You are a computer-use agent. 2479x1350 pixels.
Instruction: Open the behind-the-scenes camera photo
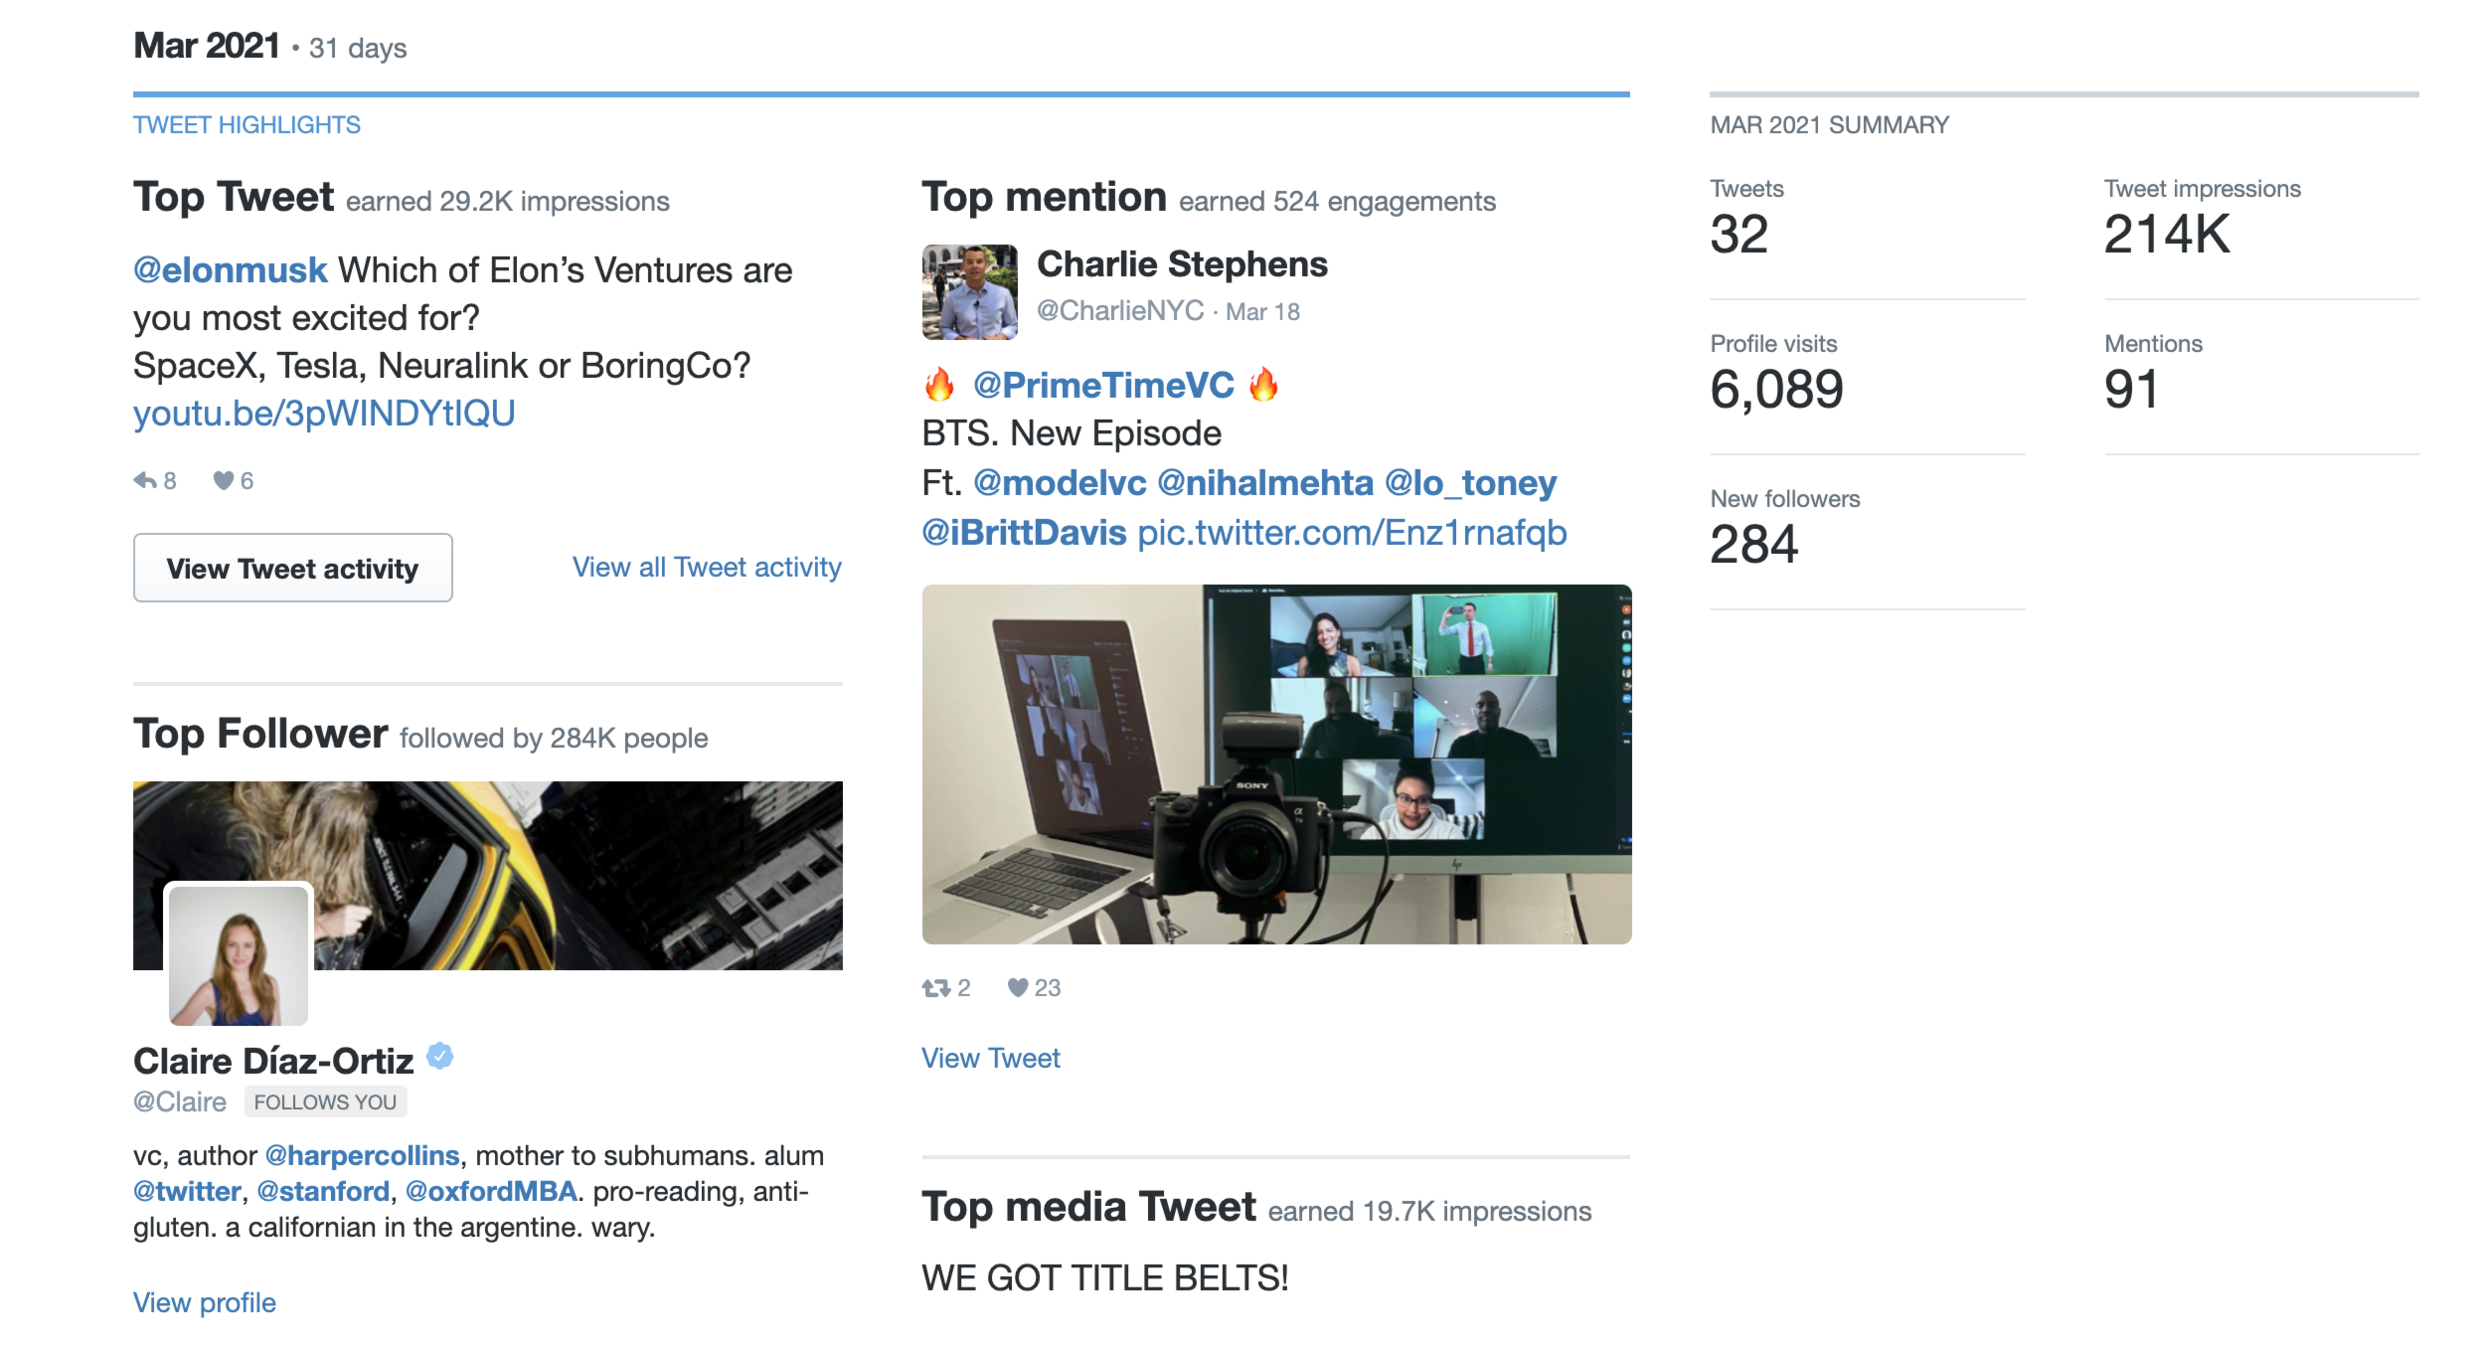click(x=1276, y=764)
